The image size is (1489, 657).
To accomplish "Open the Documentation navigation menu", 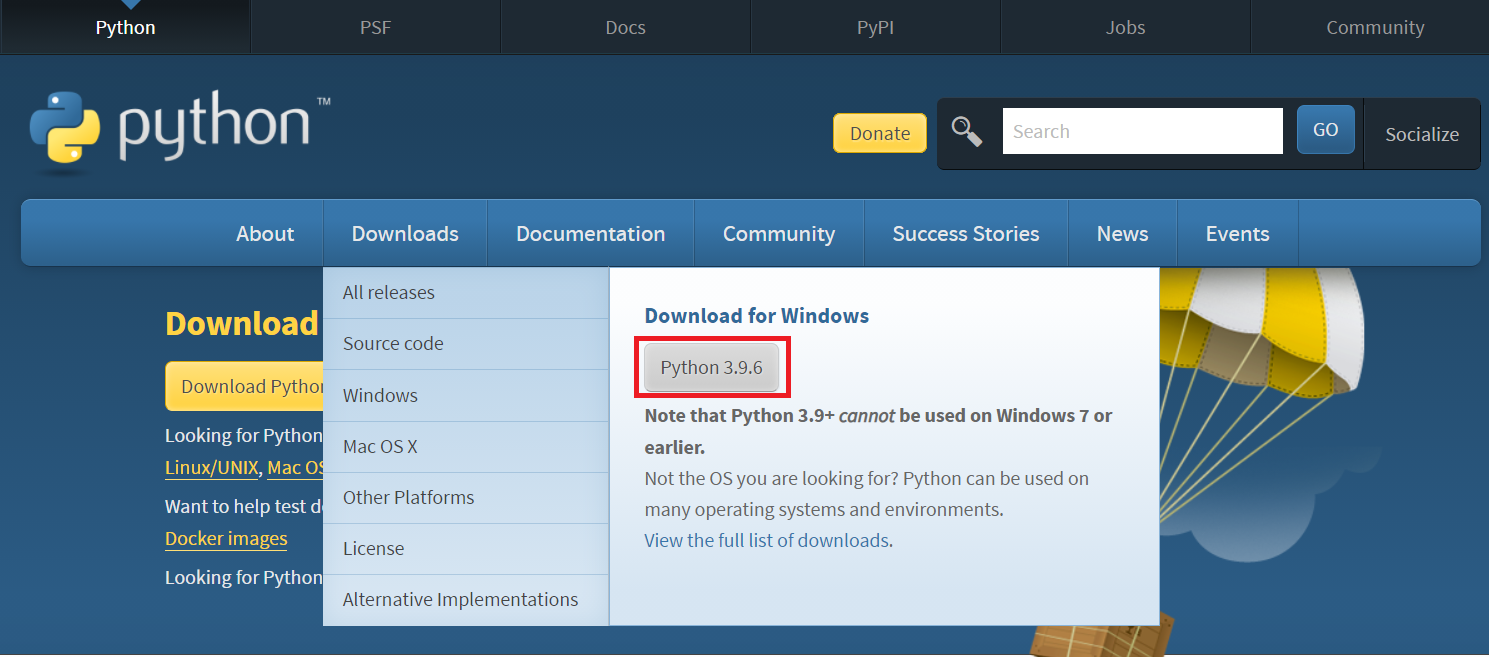I will (590, 233).
